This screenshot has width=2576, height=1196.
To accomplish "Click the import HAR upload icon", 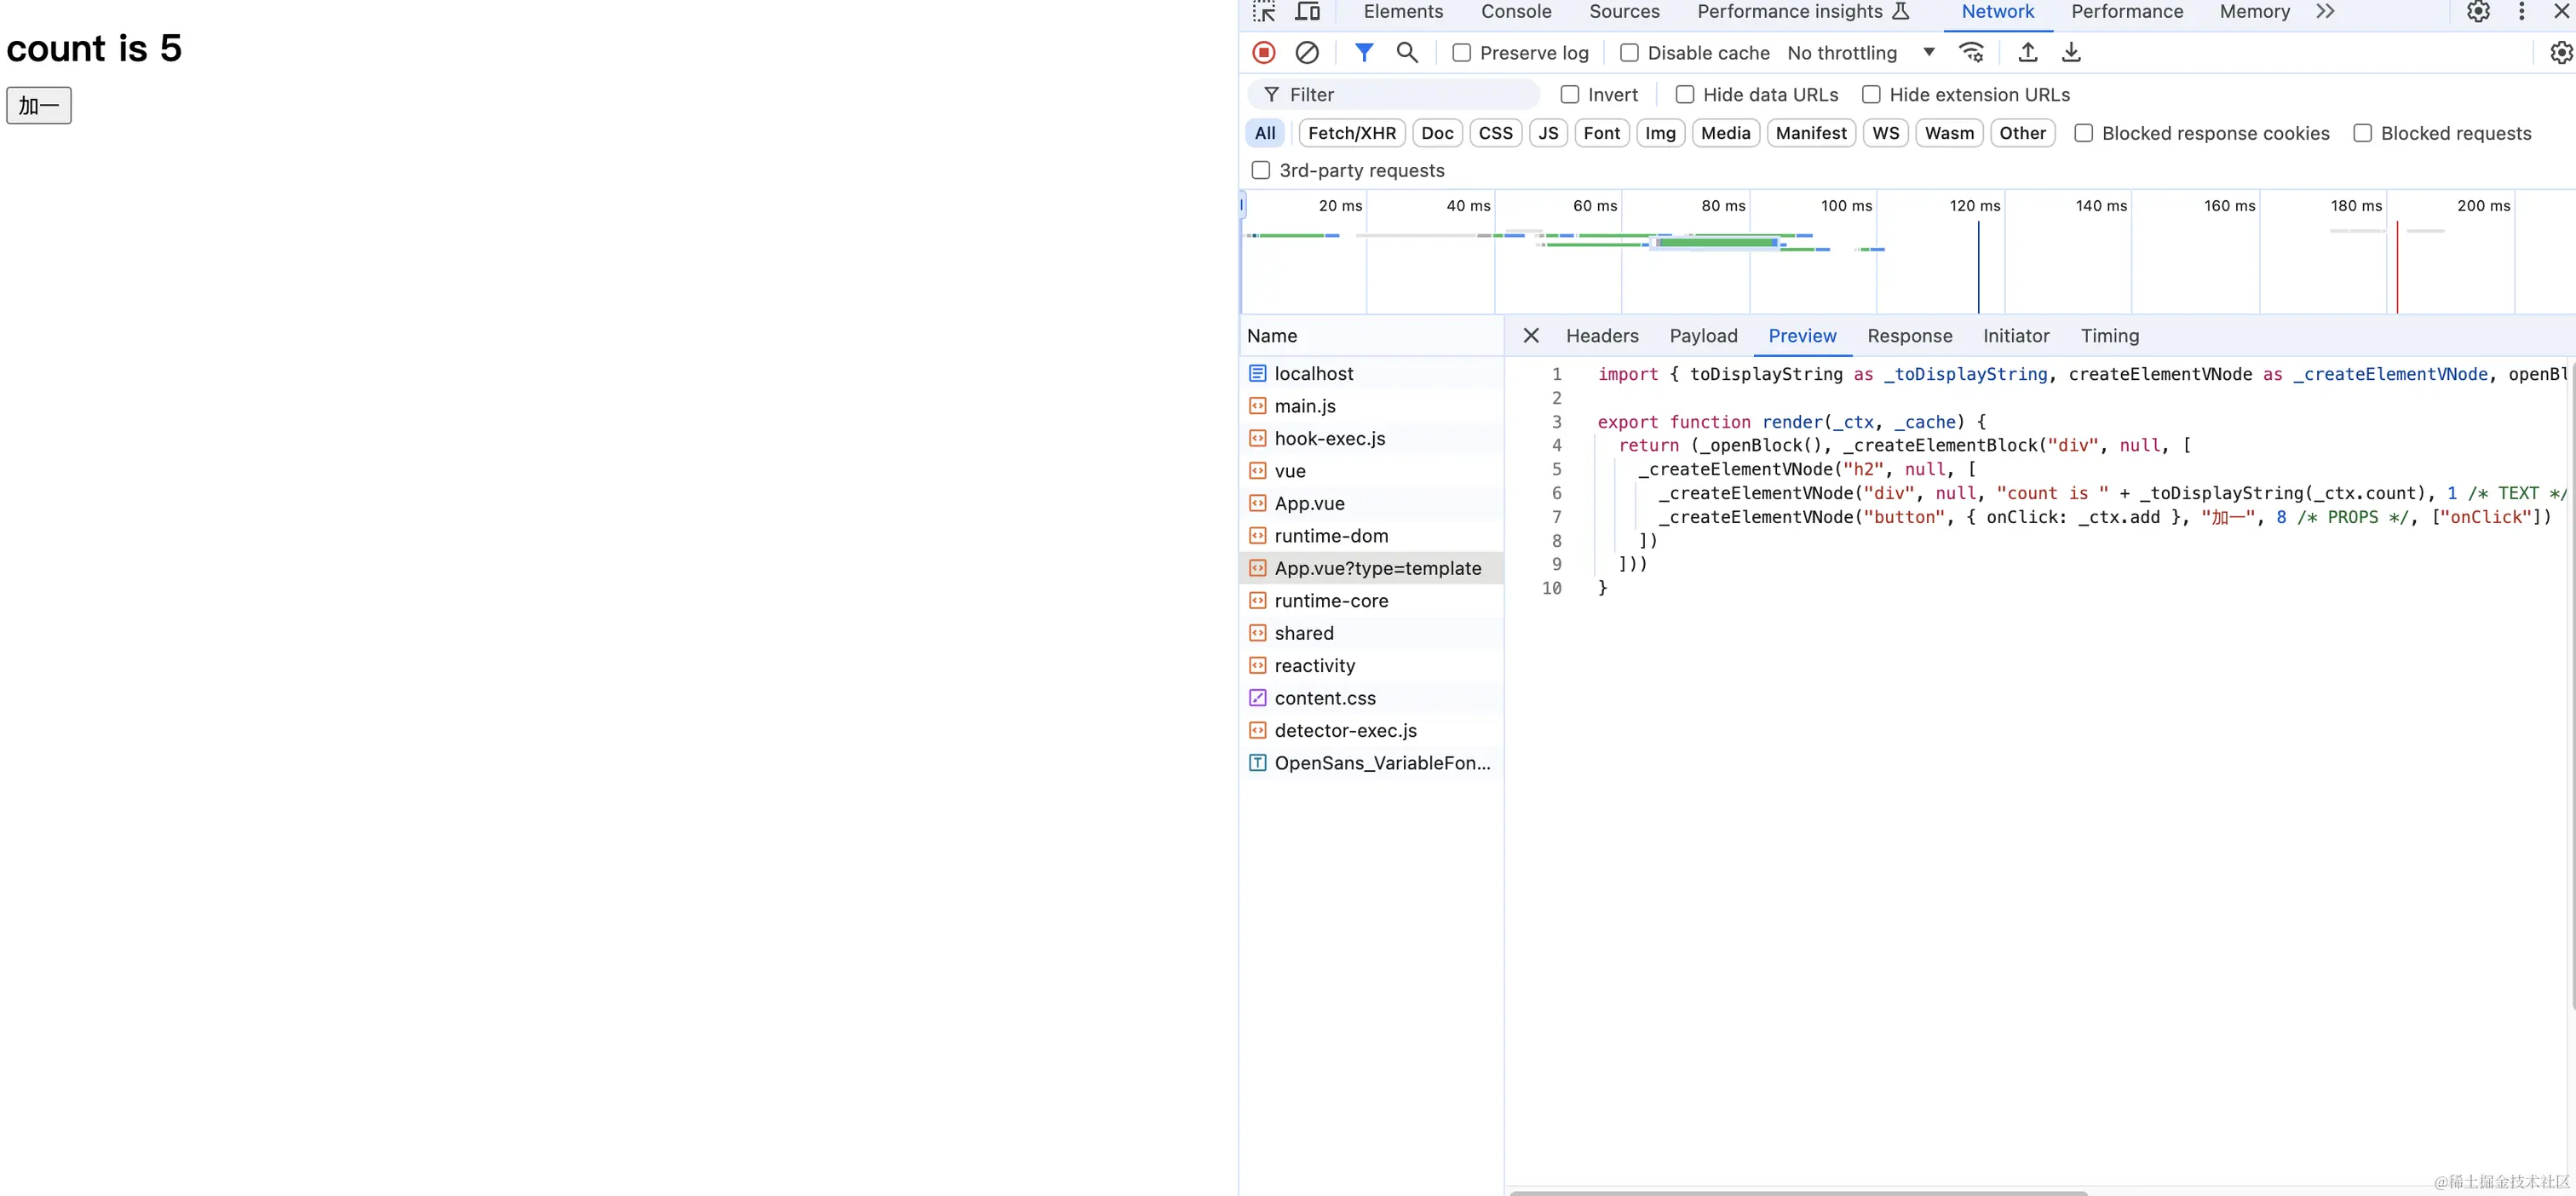I will (x=2028, y=52).
